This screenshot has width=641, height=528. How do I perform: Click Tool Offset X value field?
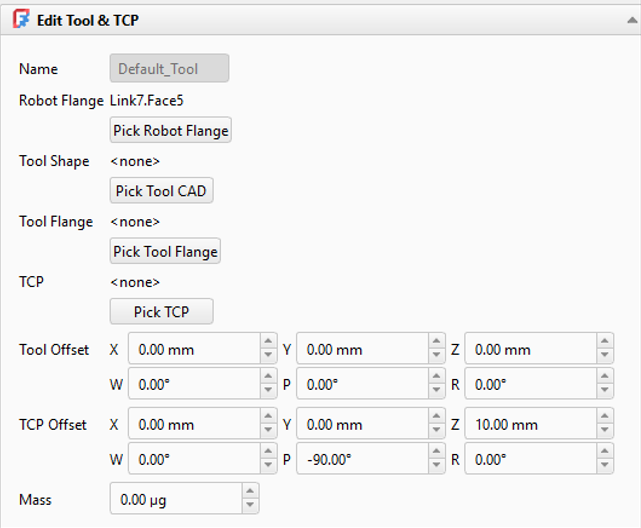pos(195,349)
